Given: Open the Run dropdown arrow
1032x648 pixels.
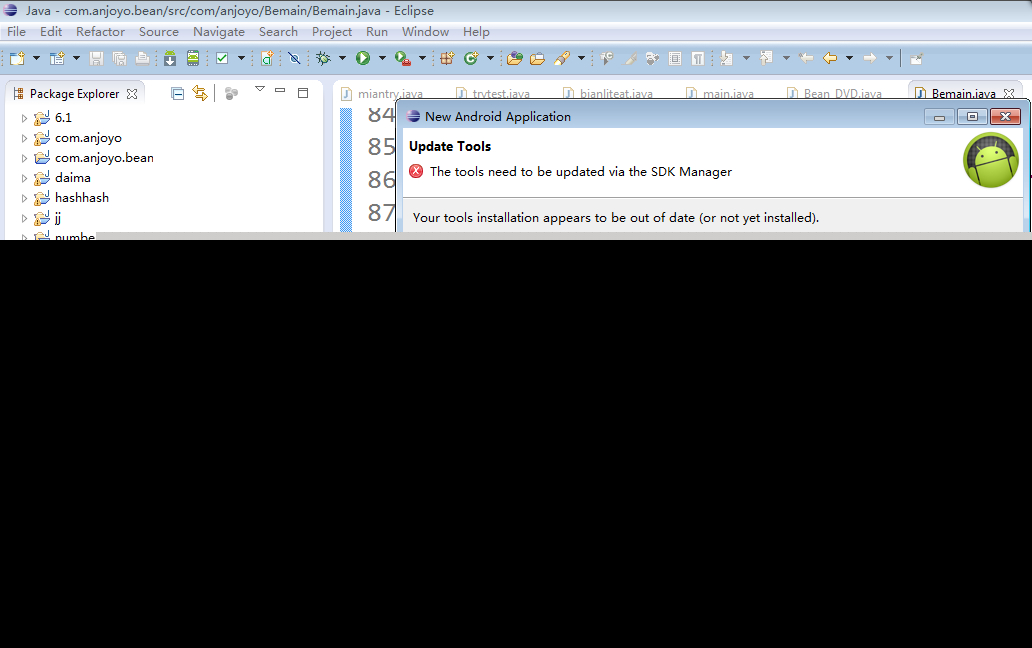Looking at the screenshot, I should click(382, 59).
